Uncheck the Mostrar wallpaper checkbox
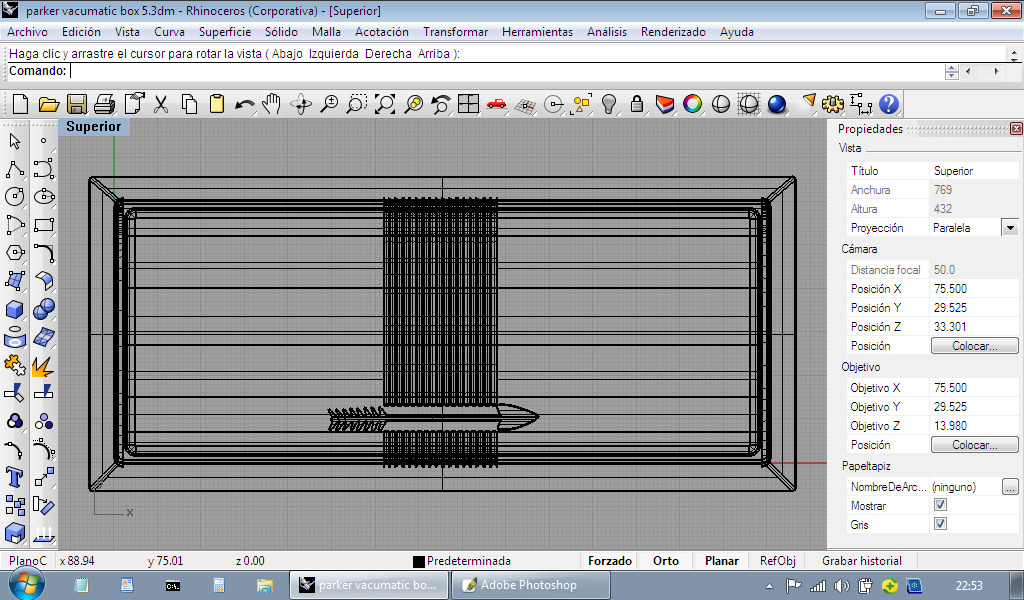 coord(940,506)
